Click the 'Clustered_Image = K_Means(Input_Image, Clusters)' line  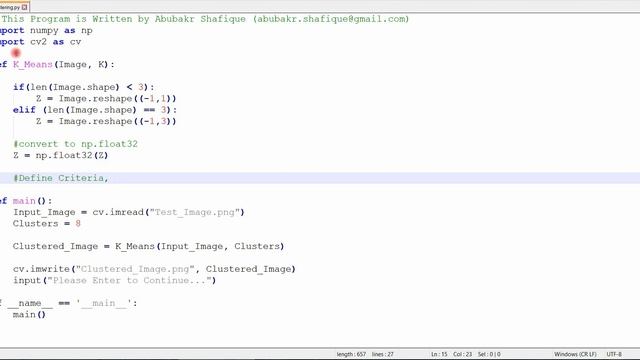pos(148,247)
